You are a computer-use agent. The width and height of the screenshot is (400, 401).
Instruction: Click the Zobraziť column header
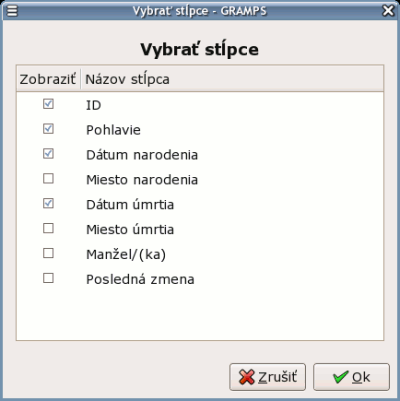[48, 79]
